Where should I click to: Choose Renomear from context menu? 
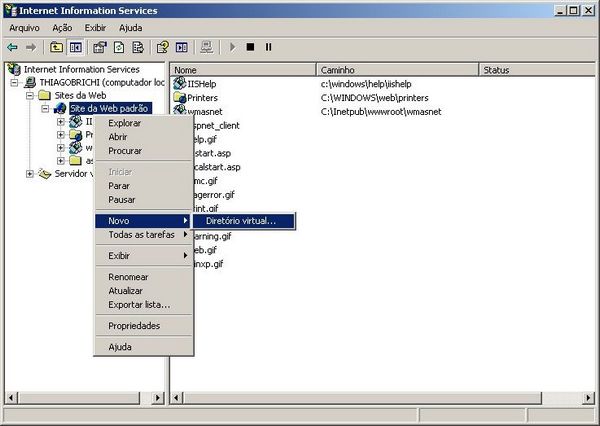click(143, 277)
